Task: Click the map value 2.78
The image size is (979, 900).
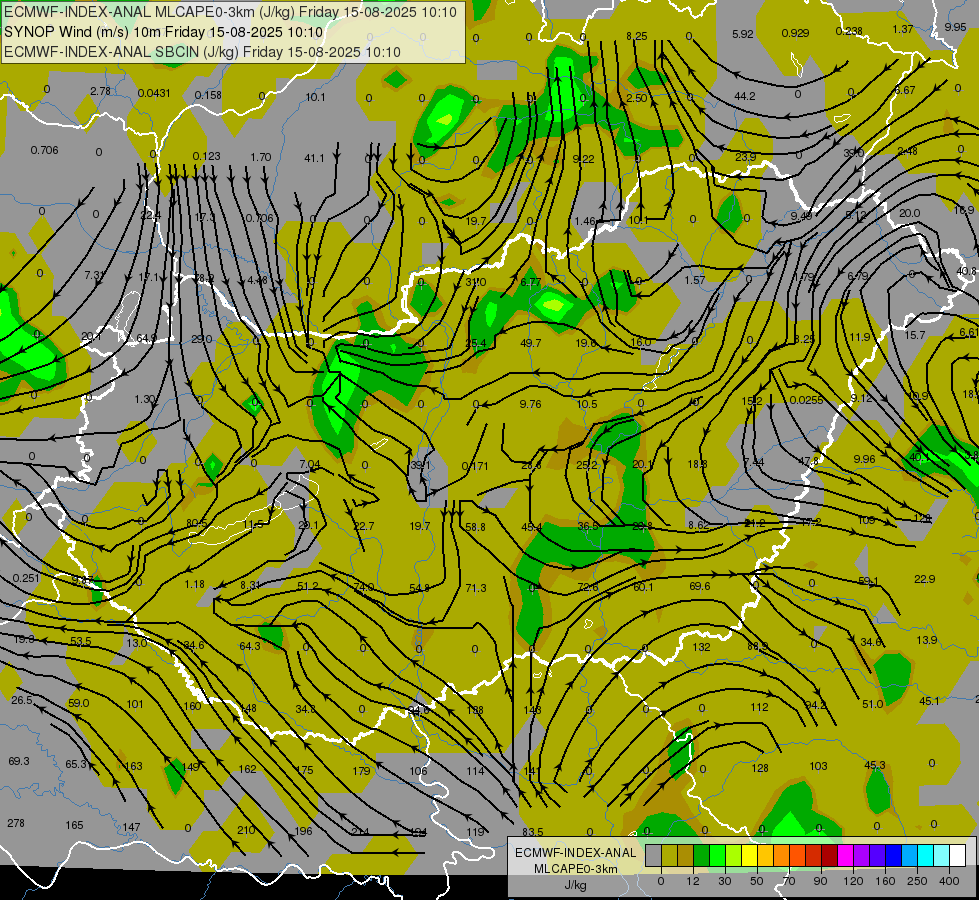Action: coord(100,91)
